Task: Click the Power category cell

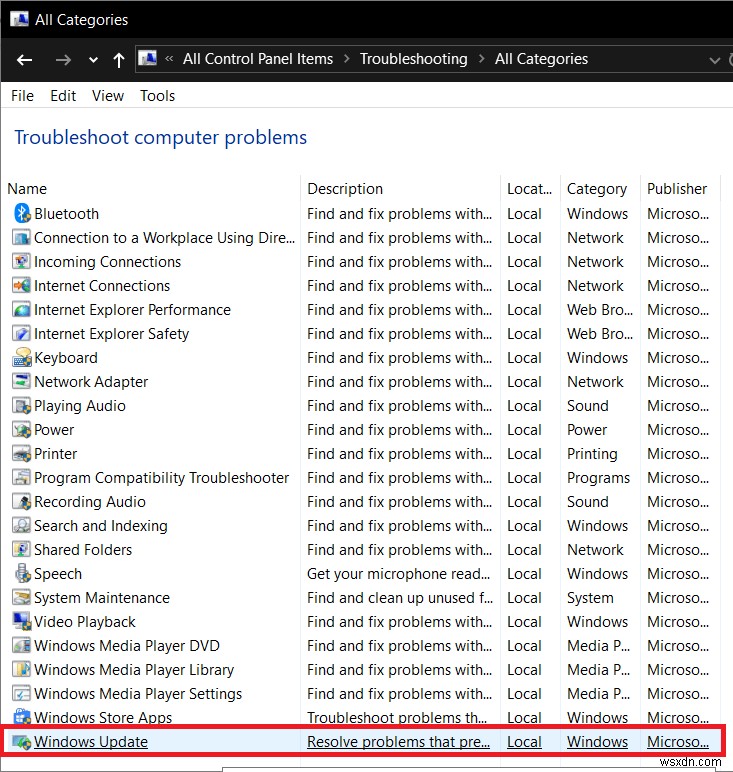Action: [x=587, y=429]
